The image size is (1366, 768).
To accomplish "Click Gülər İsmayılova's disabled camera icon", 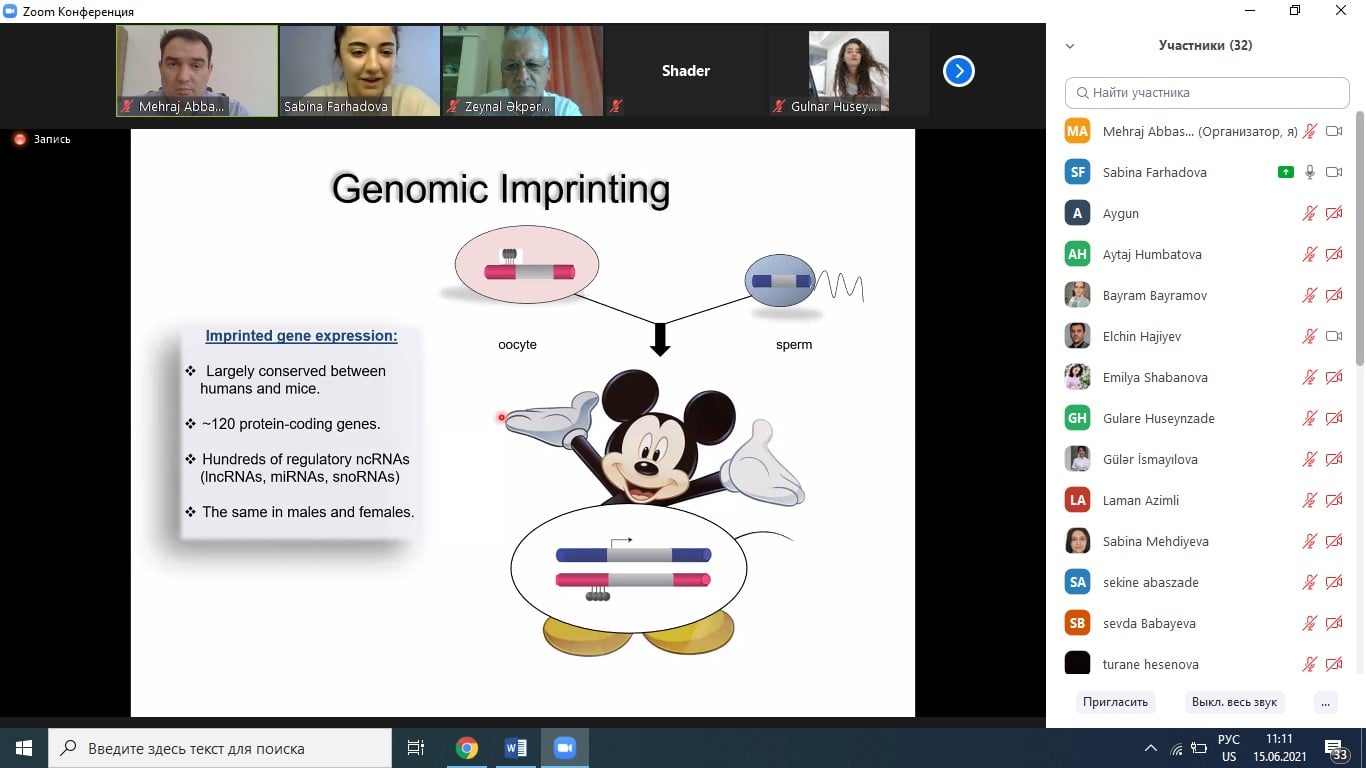I will 1334,459.
